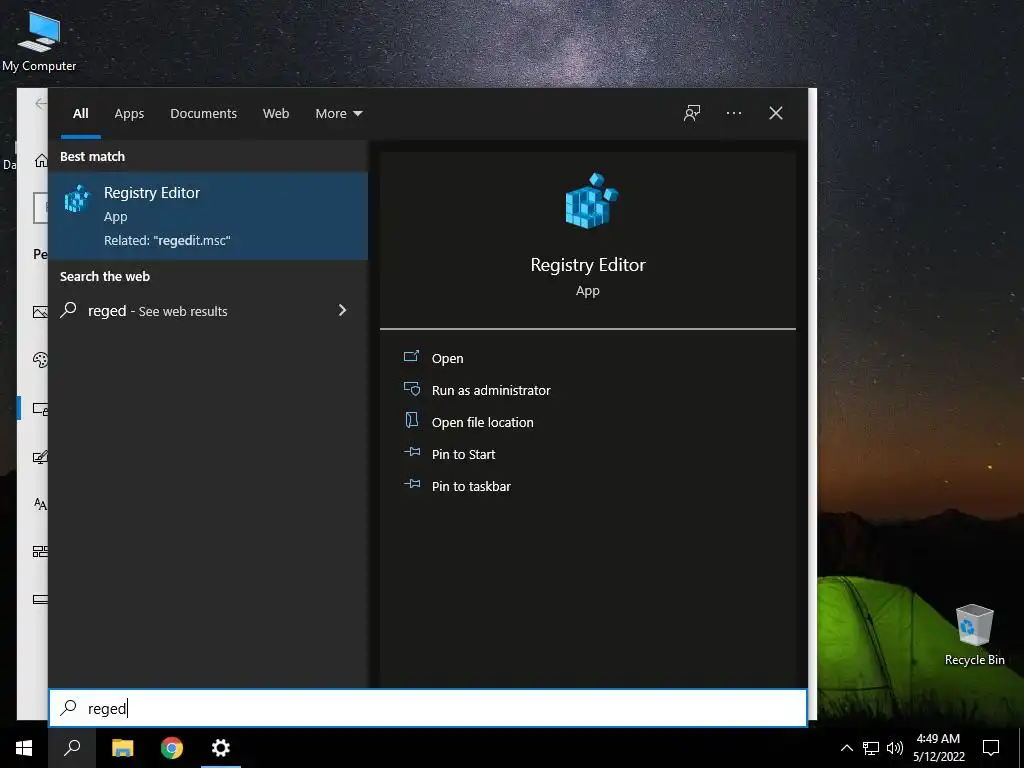1024x768 pixels.
Task: Click the search box containing reged
Action: pyautogui.click(x=428, y=708)
